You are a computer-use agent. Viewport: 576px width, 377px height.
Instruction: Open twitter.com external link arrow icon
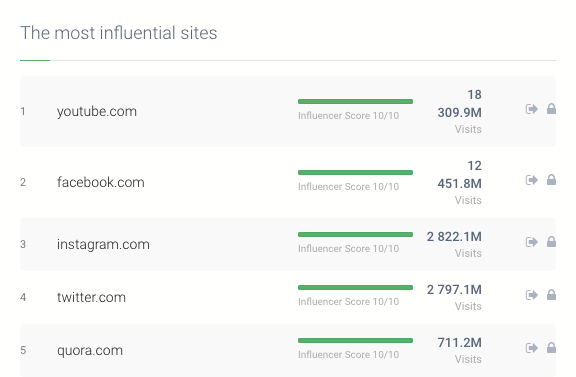click(x=532, y=295)
